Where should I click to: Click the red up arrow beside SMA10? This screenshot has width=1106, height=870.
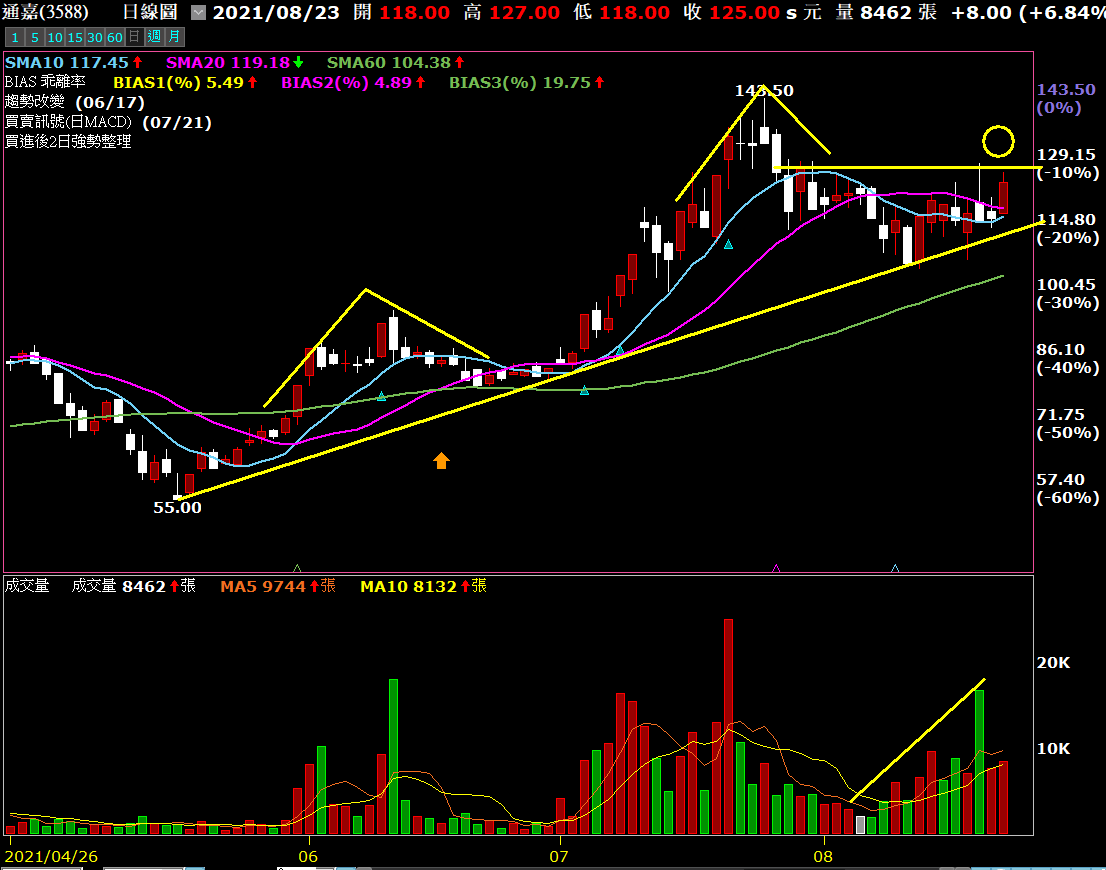pyautogui.click(x=138, y=62)
